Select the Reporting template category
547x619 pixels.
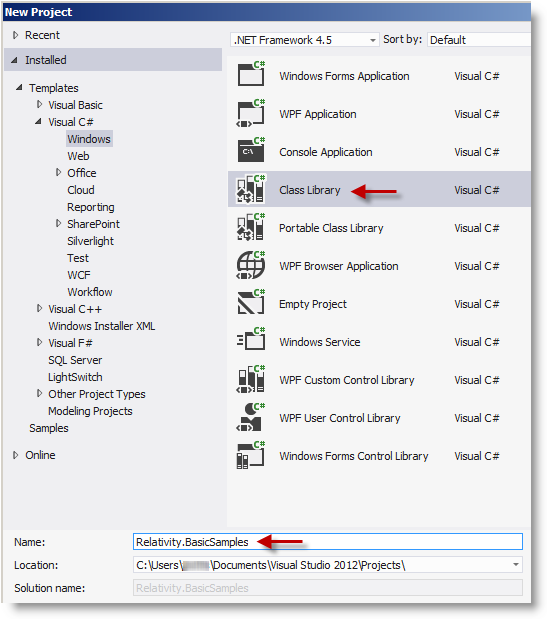[91, 207]
